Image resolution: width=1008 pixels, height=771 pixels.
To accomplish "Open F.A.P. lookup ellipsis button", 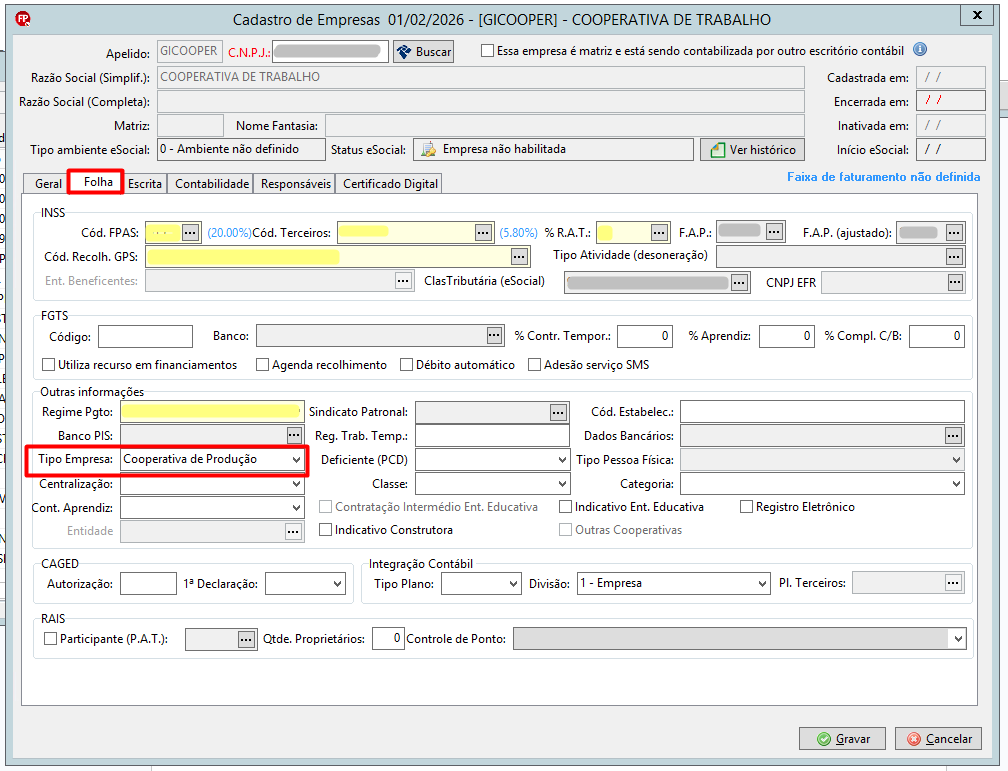I will pyautogui.click(x=775, y=231).
